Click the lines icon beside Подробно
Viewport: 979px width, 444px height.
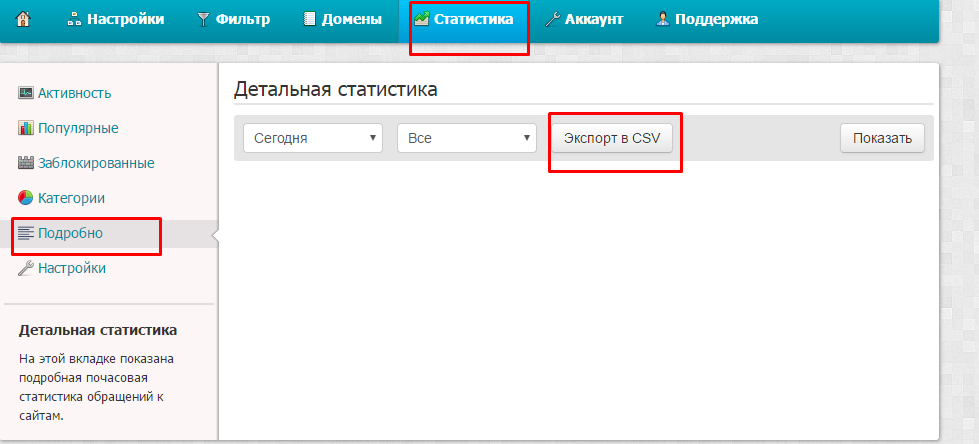pyautogui.click(x=26, y=234)
